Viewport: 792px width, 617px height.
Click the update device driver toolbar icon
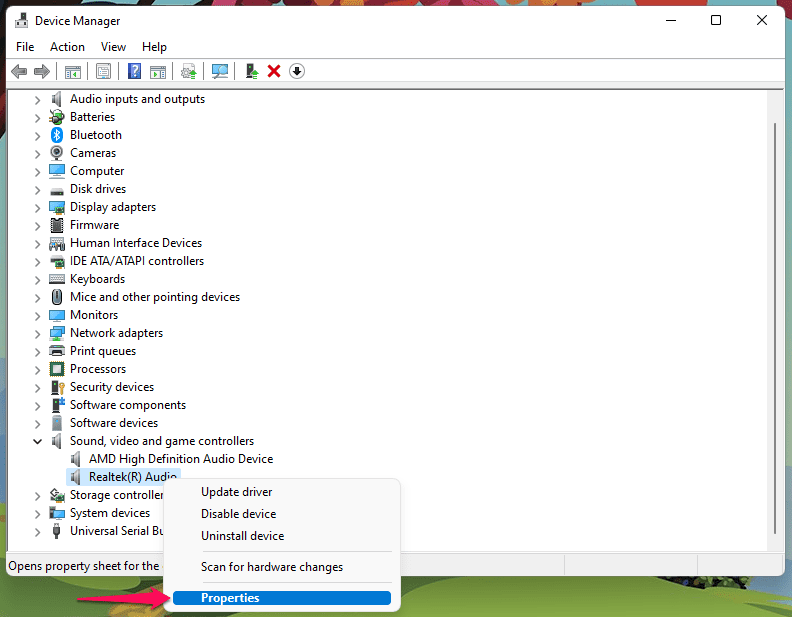coord(189,71)
